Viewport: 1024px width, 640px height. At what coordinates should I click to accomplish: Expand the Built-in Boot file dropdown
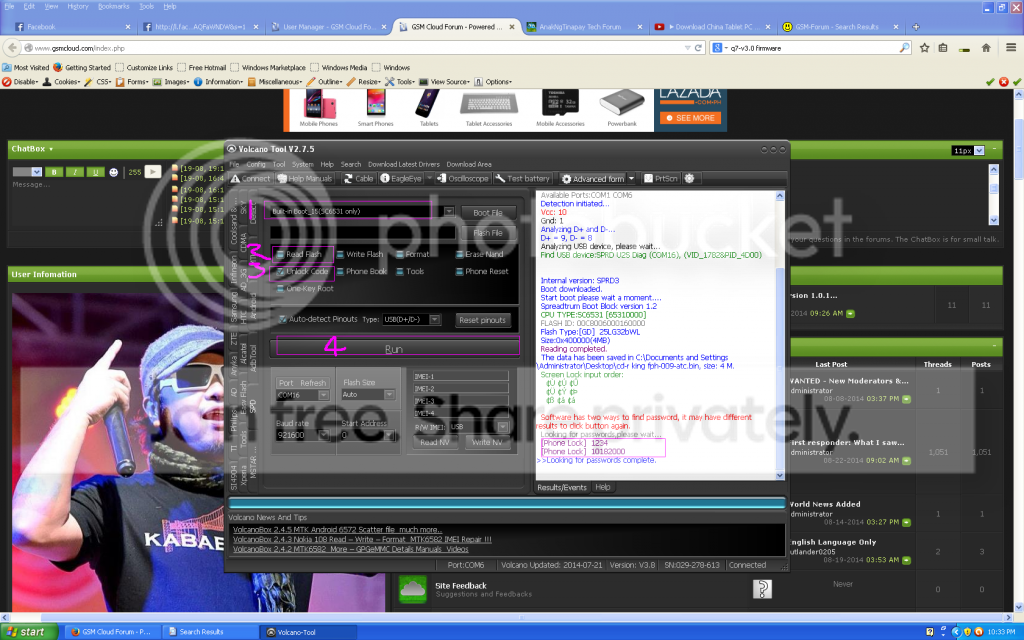pyautogui.click(x=449, y=212)
